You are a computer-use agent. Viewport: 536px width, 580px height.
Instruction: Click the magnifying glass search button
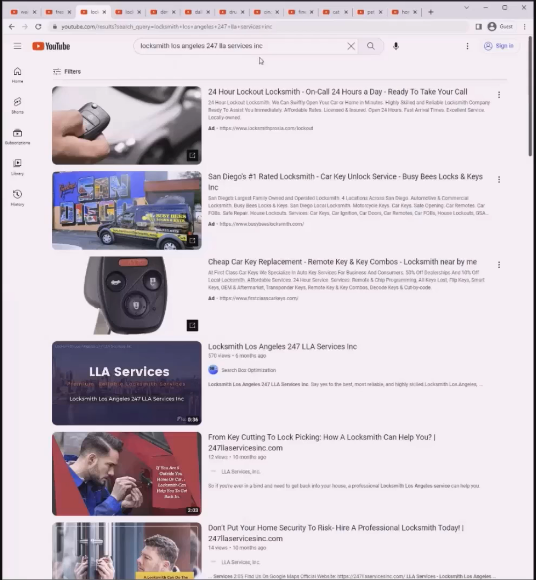371,46
